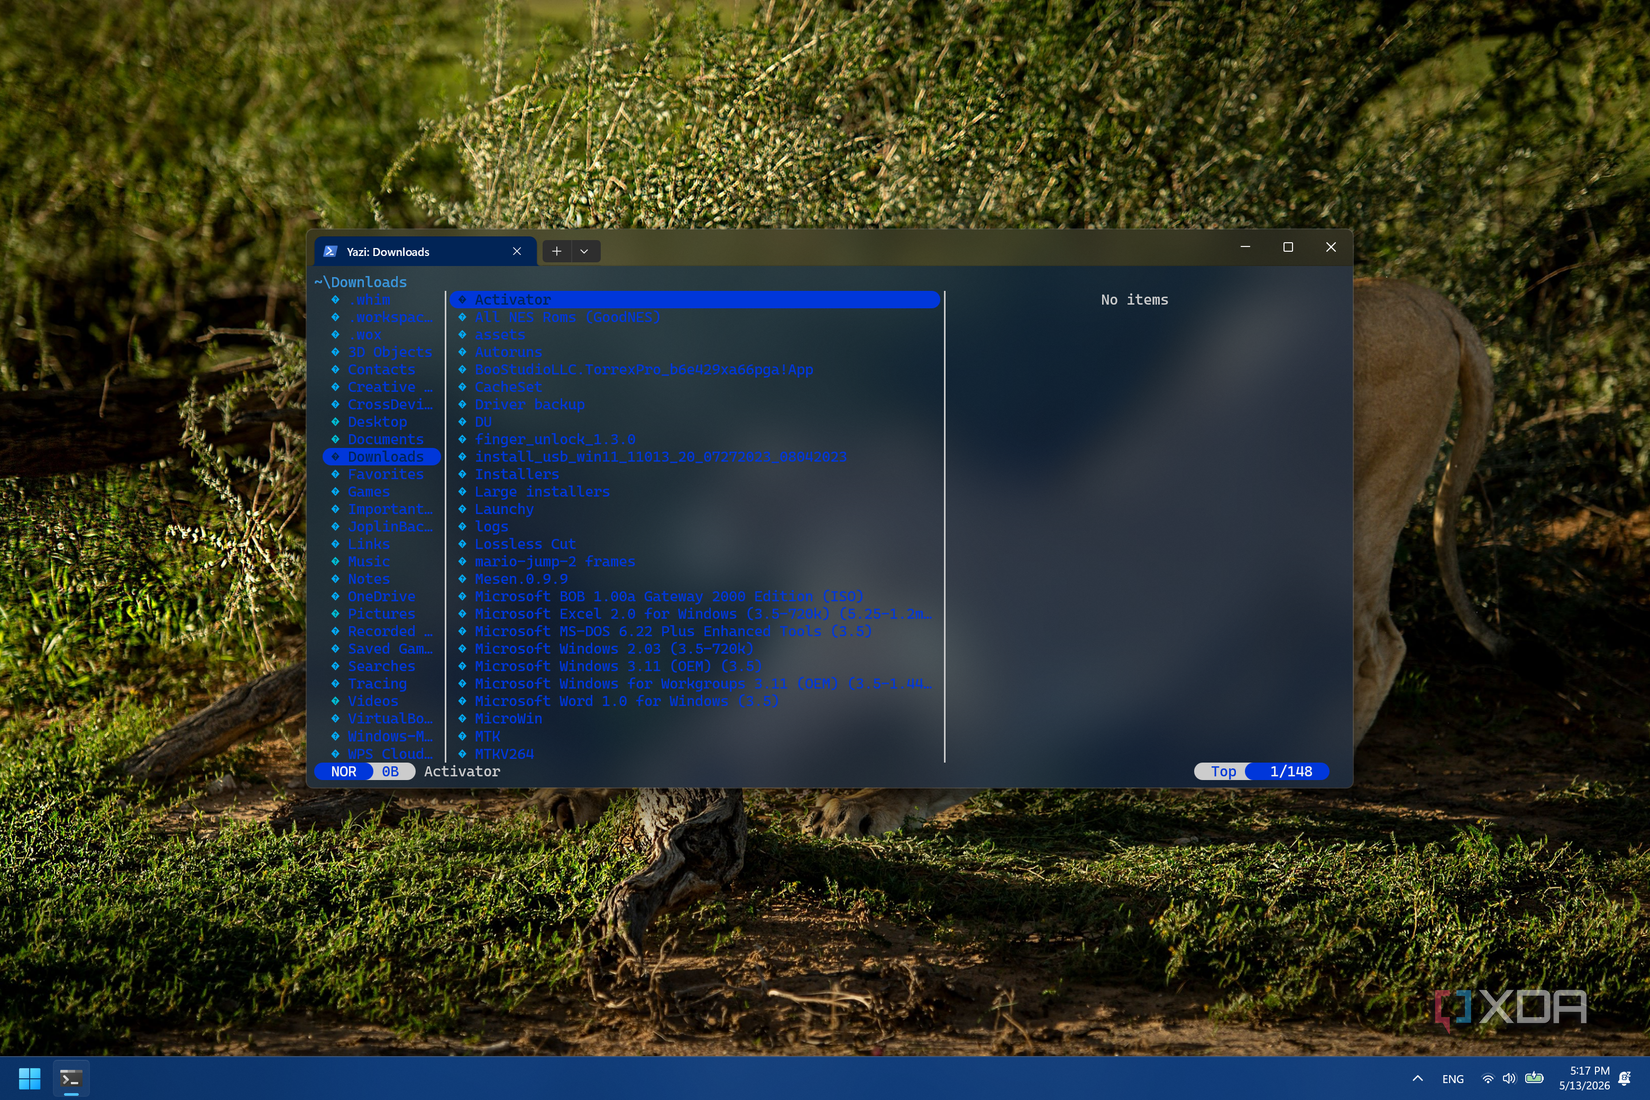Click the folder icon beside Autoruns

[x=462, y=352]
